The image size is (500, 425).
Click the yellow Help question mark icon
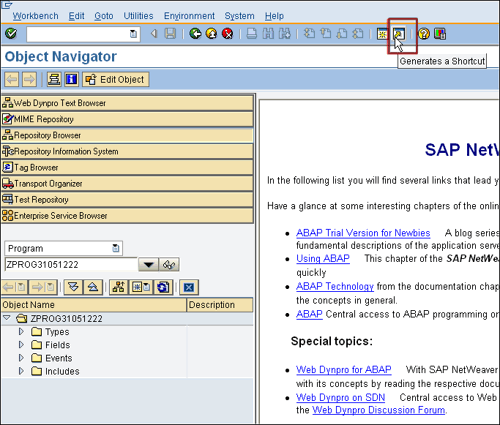(424, 34)
